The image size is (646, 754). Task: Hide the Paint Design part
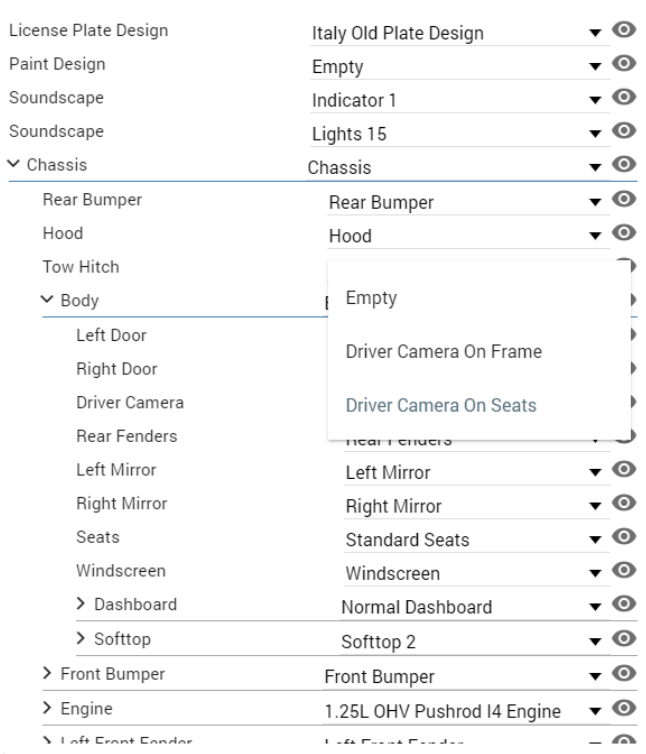tap(624, 63)
